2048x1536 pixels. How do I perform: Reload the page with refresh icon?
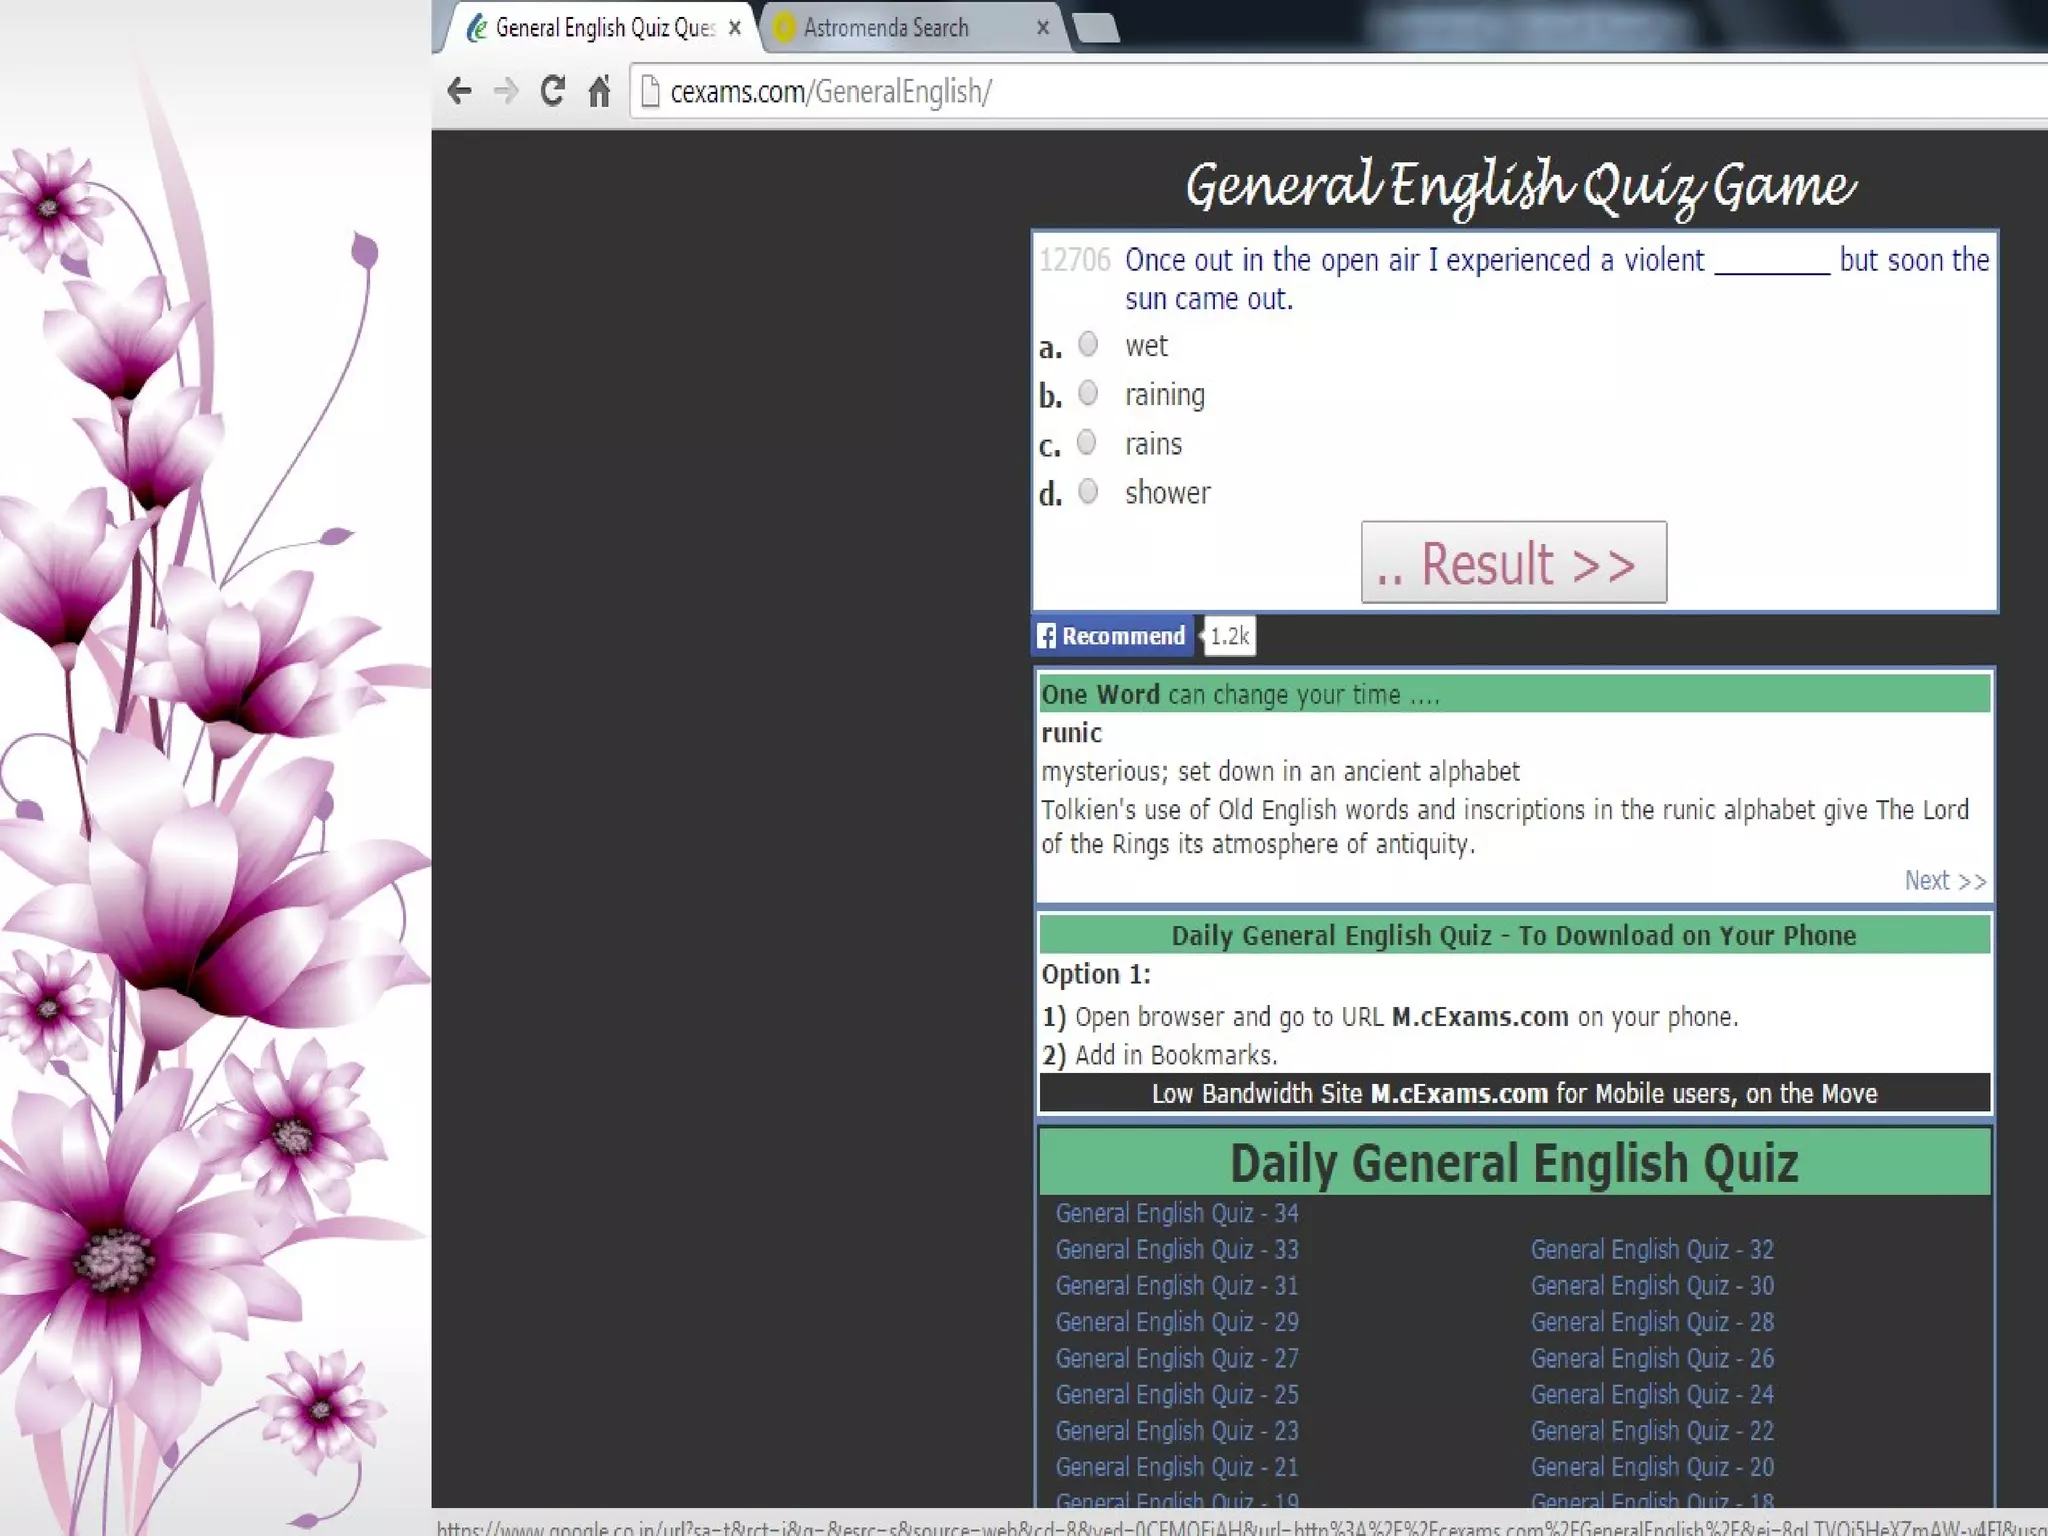coord(552,91)
